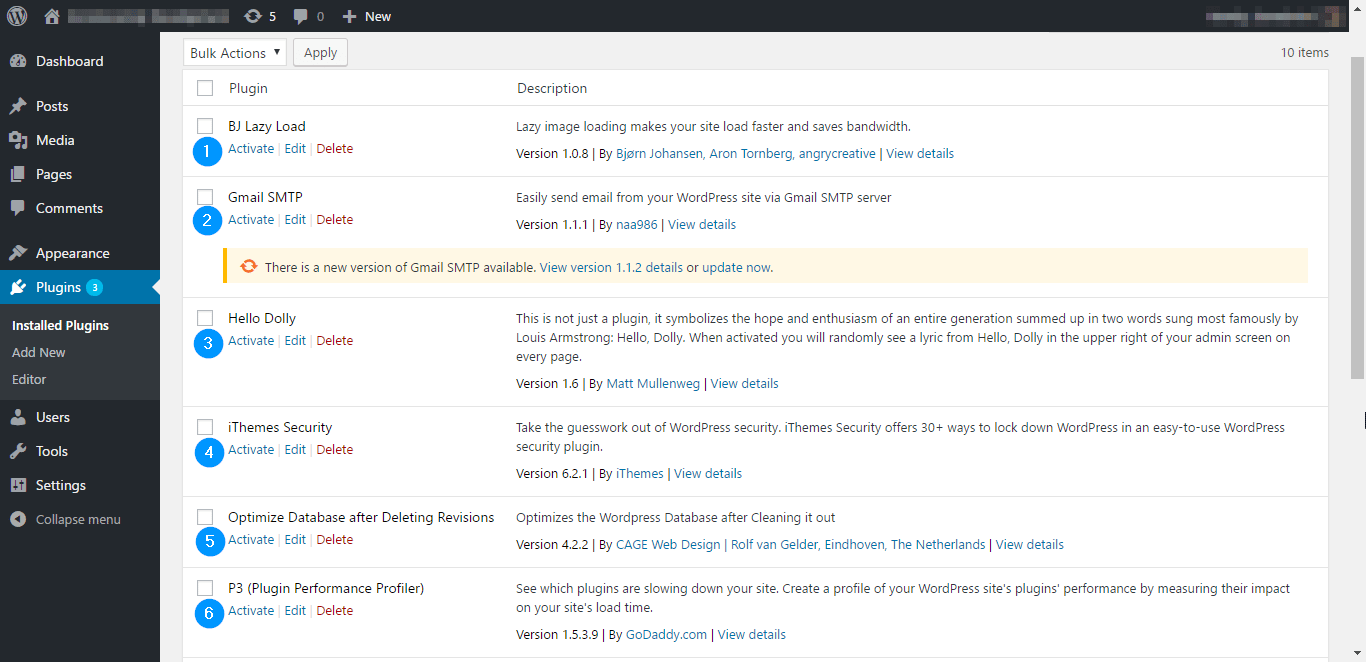This screenshot has height=662, width=1366.
Task: Click the Media icon in sidebar
Action: [x=18, y=140]
